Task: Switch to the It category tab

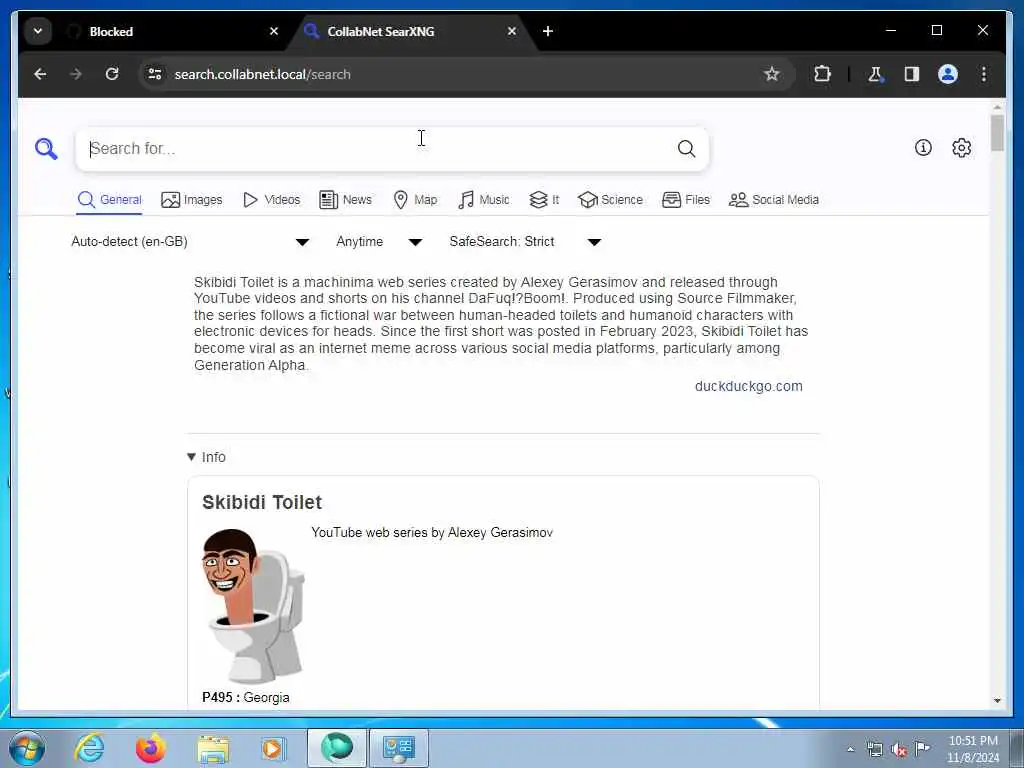Action: tap(544, 200)
